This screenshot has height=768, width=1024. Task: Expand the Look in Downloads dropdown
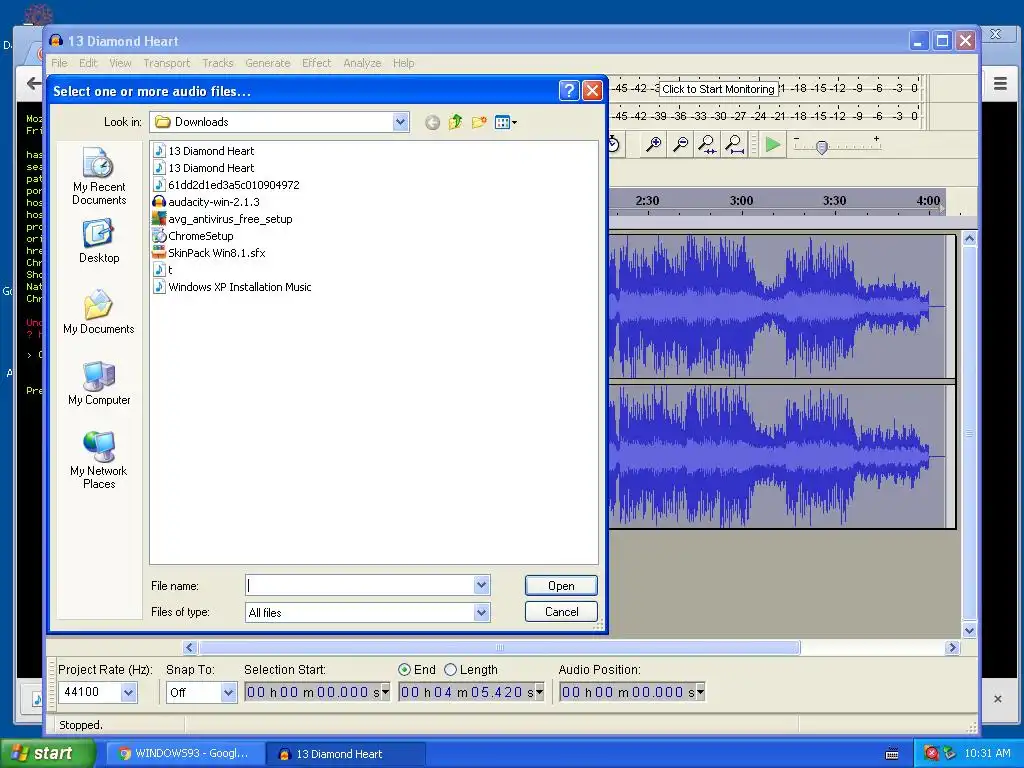tap(400, 121)
